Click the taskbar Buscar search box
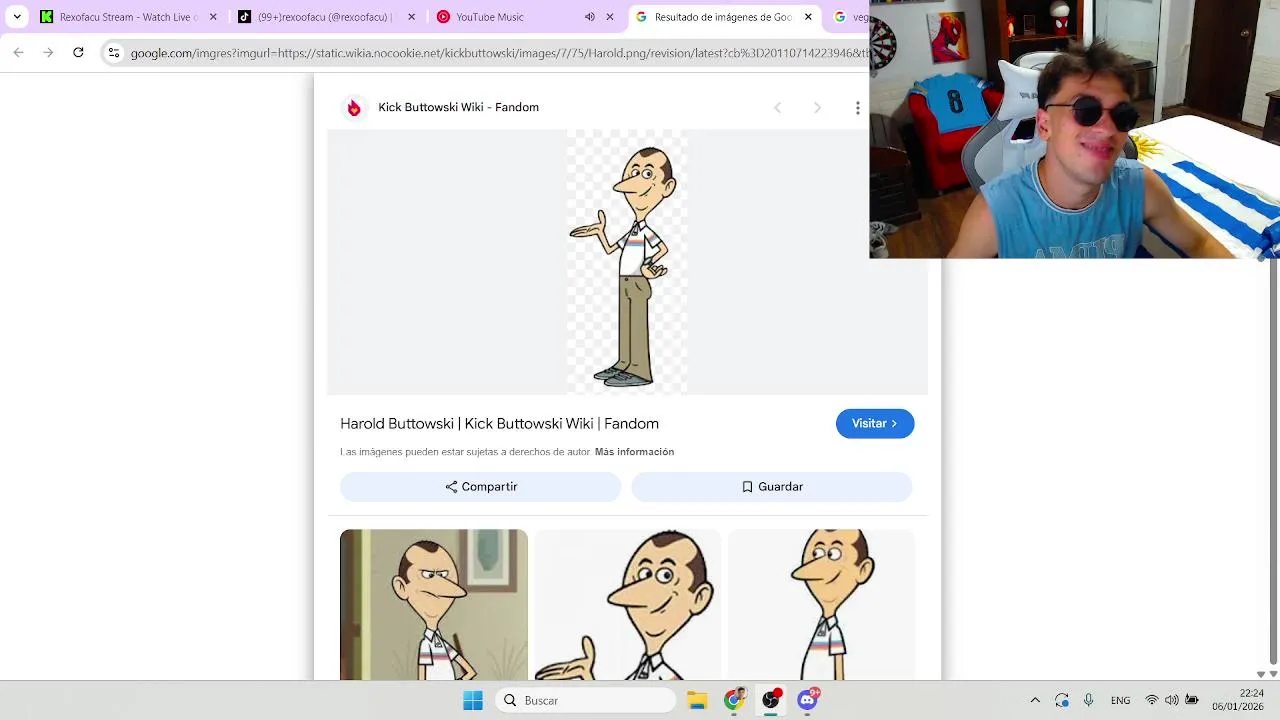The width and height of the screenshot is (1280, 720). tap(586, 700)
